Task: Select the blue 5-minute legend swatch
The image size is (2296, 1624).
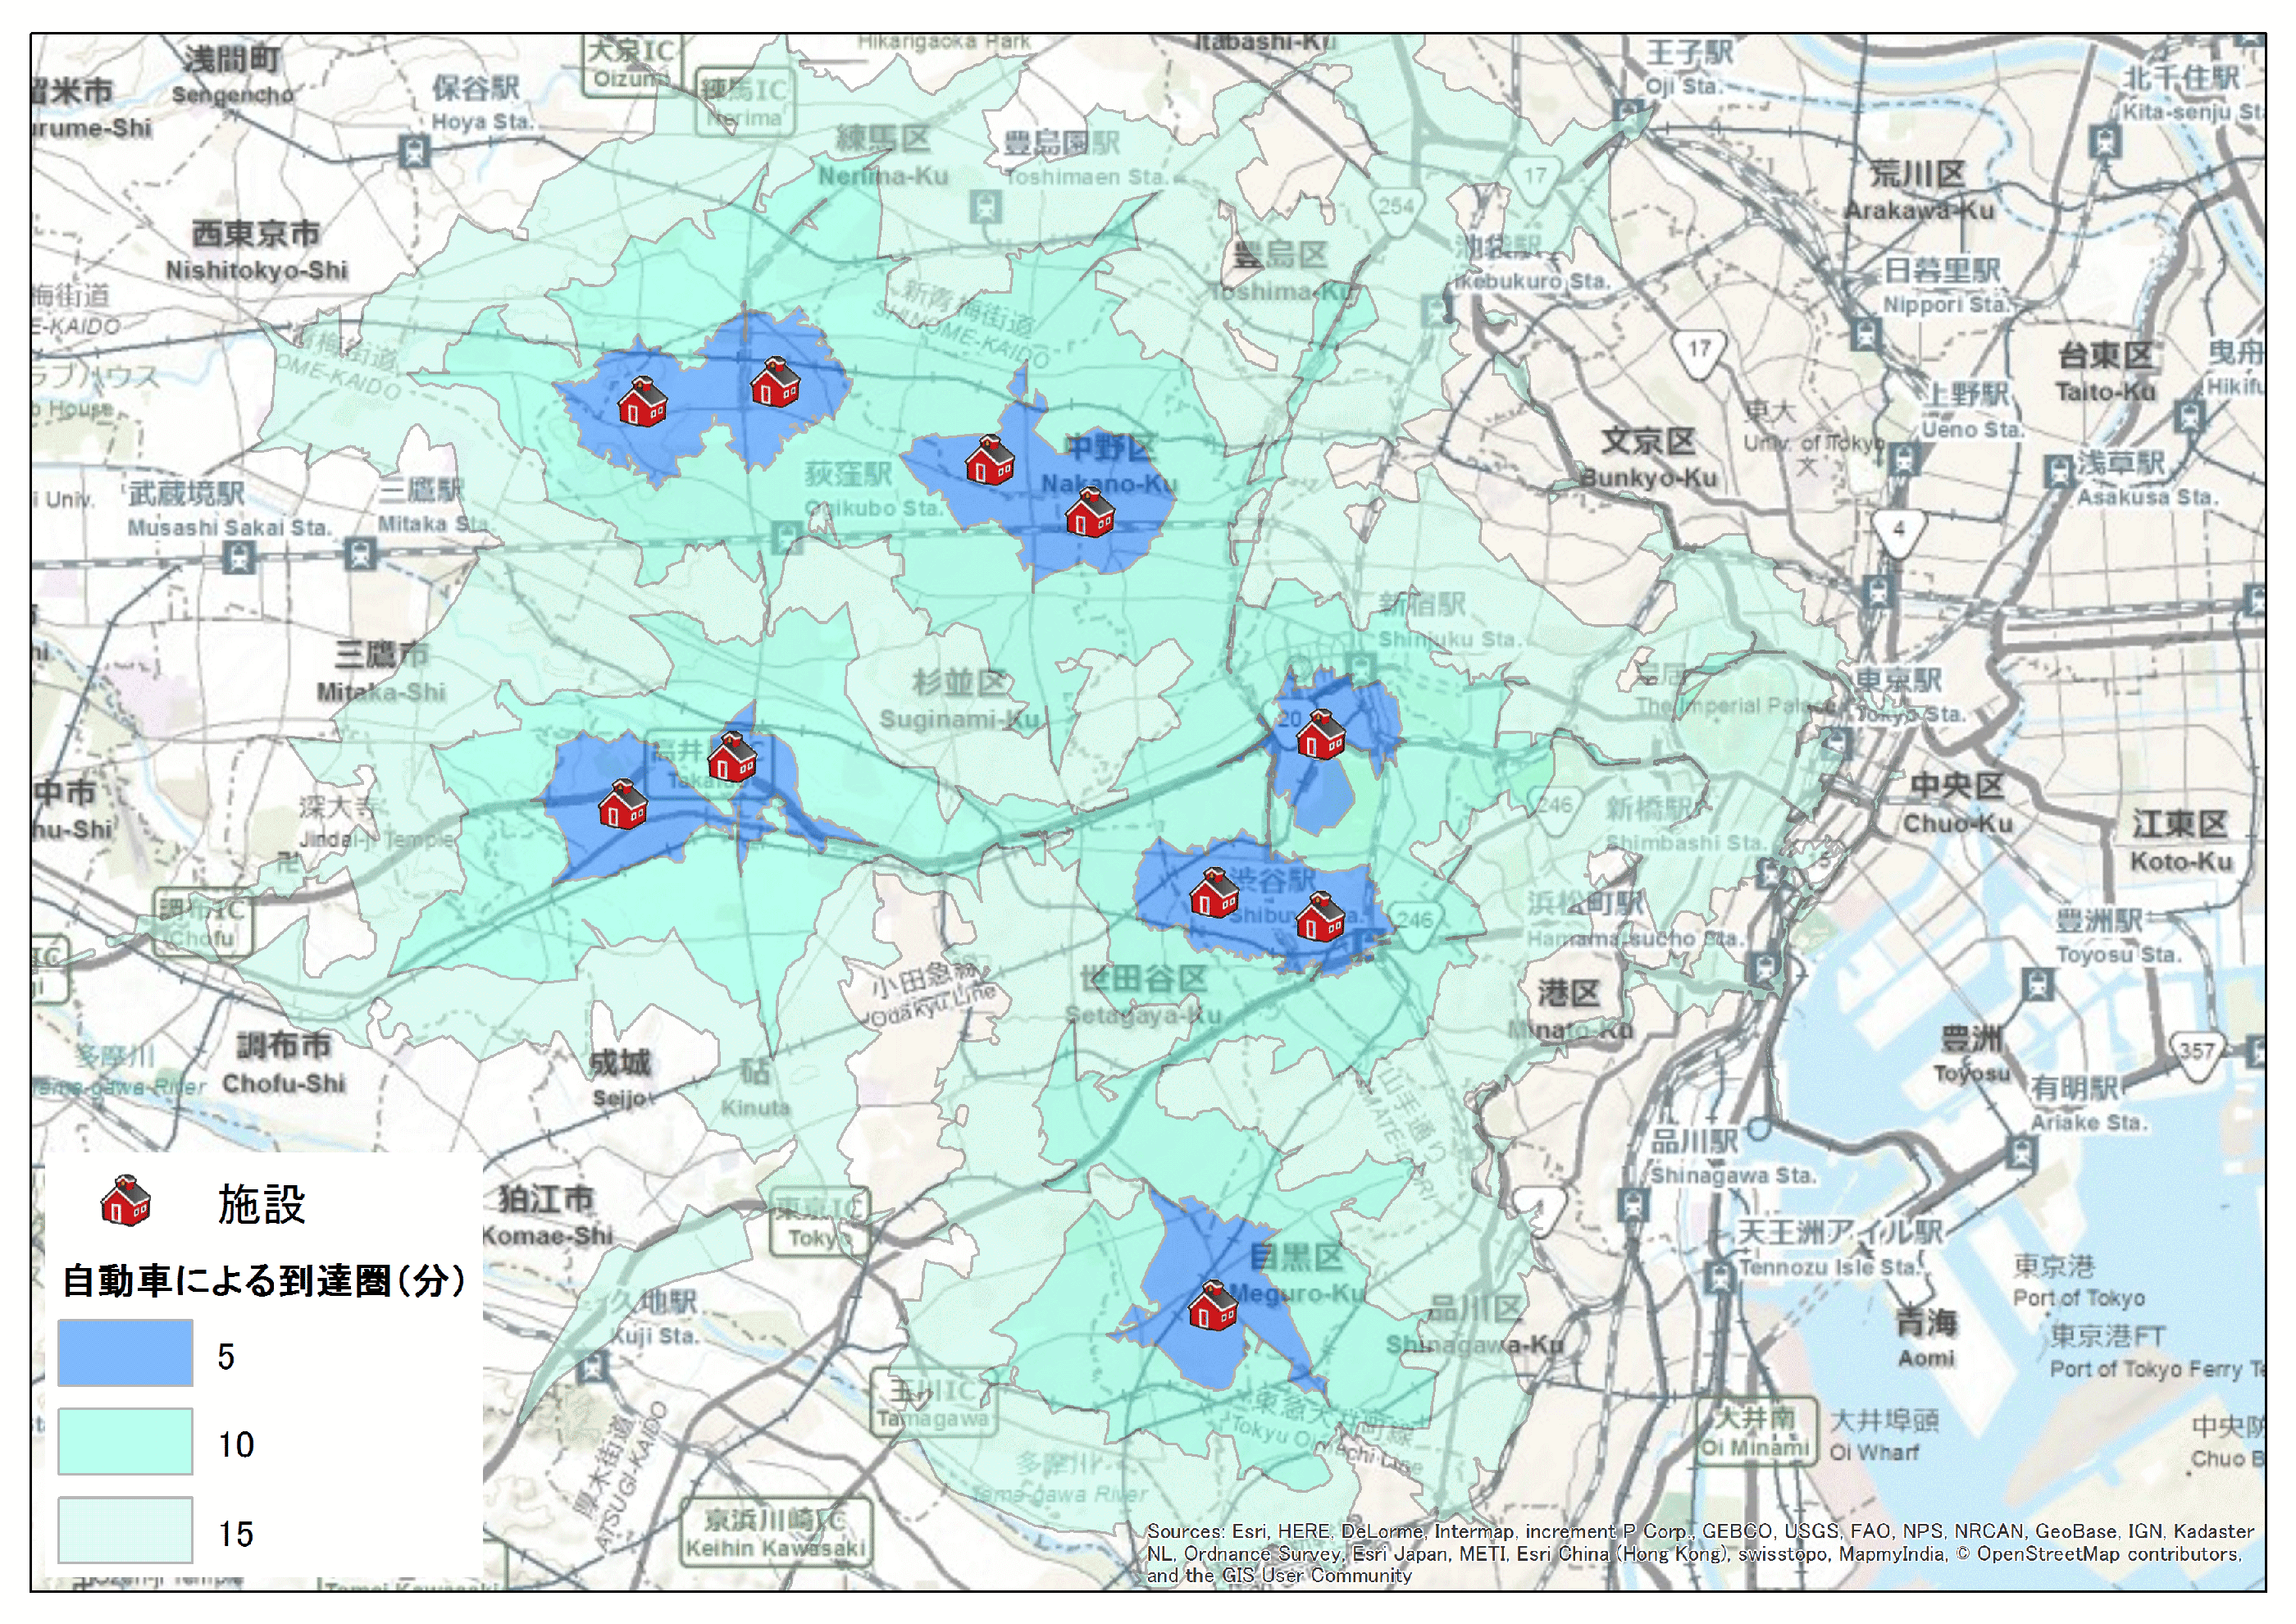Action: (125, 1353)
